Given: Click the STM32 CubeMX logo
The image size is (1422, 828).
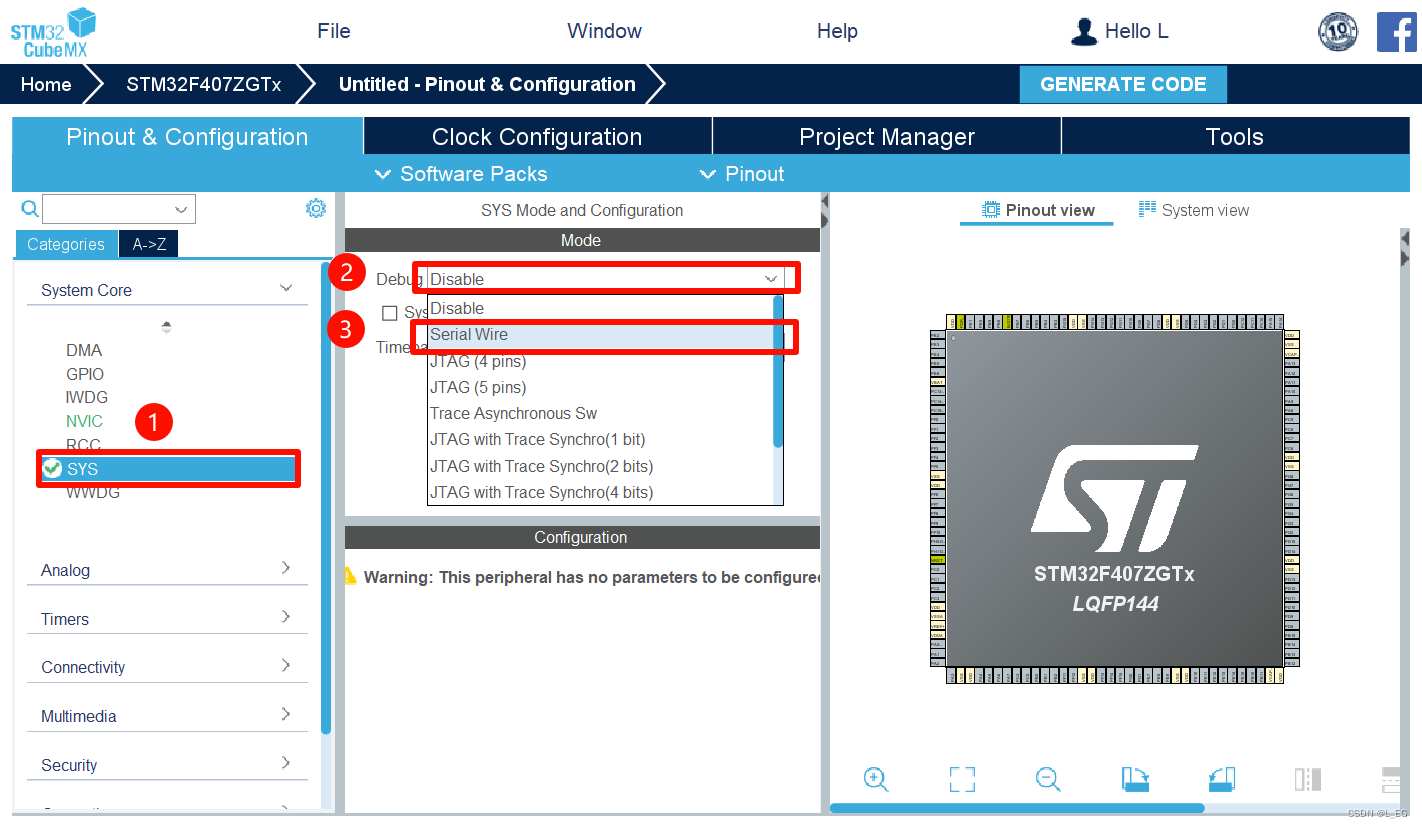Looking at the screenshot, I should 54,32.
